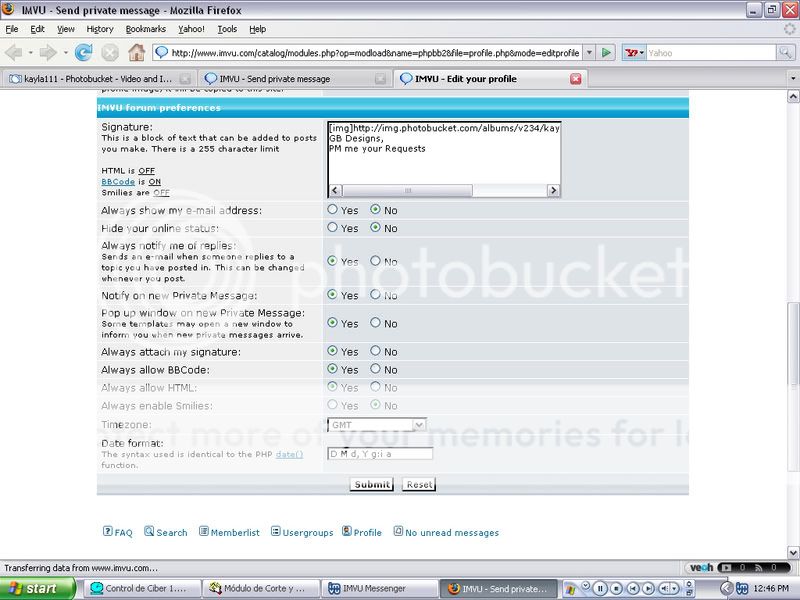Open the Edit menu

point(37,29)
